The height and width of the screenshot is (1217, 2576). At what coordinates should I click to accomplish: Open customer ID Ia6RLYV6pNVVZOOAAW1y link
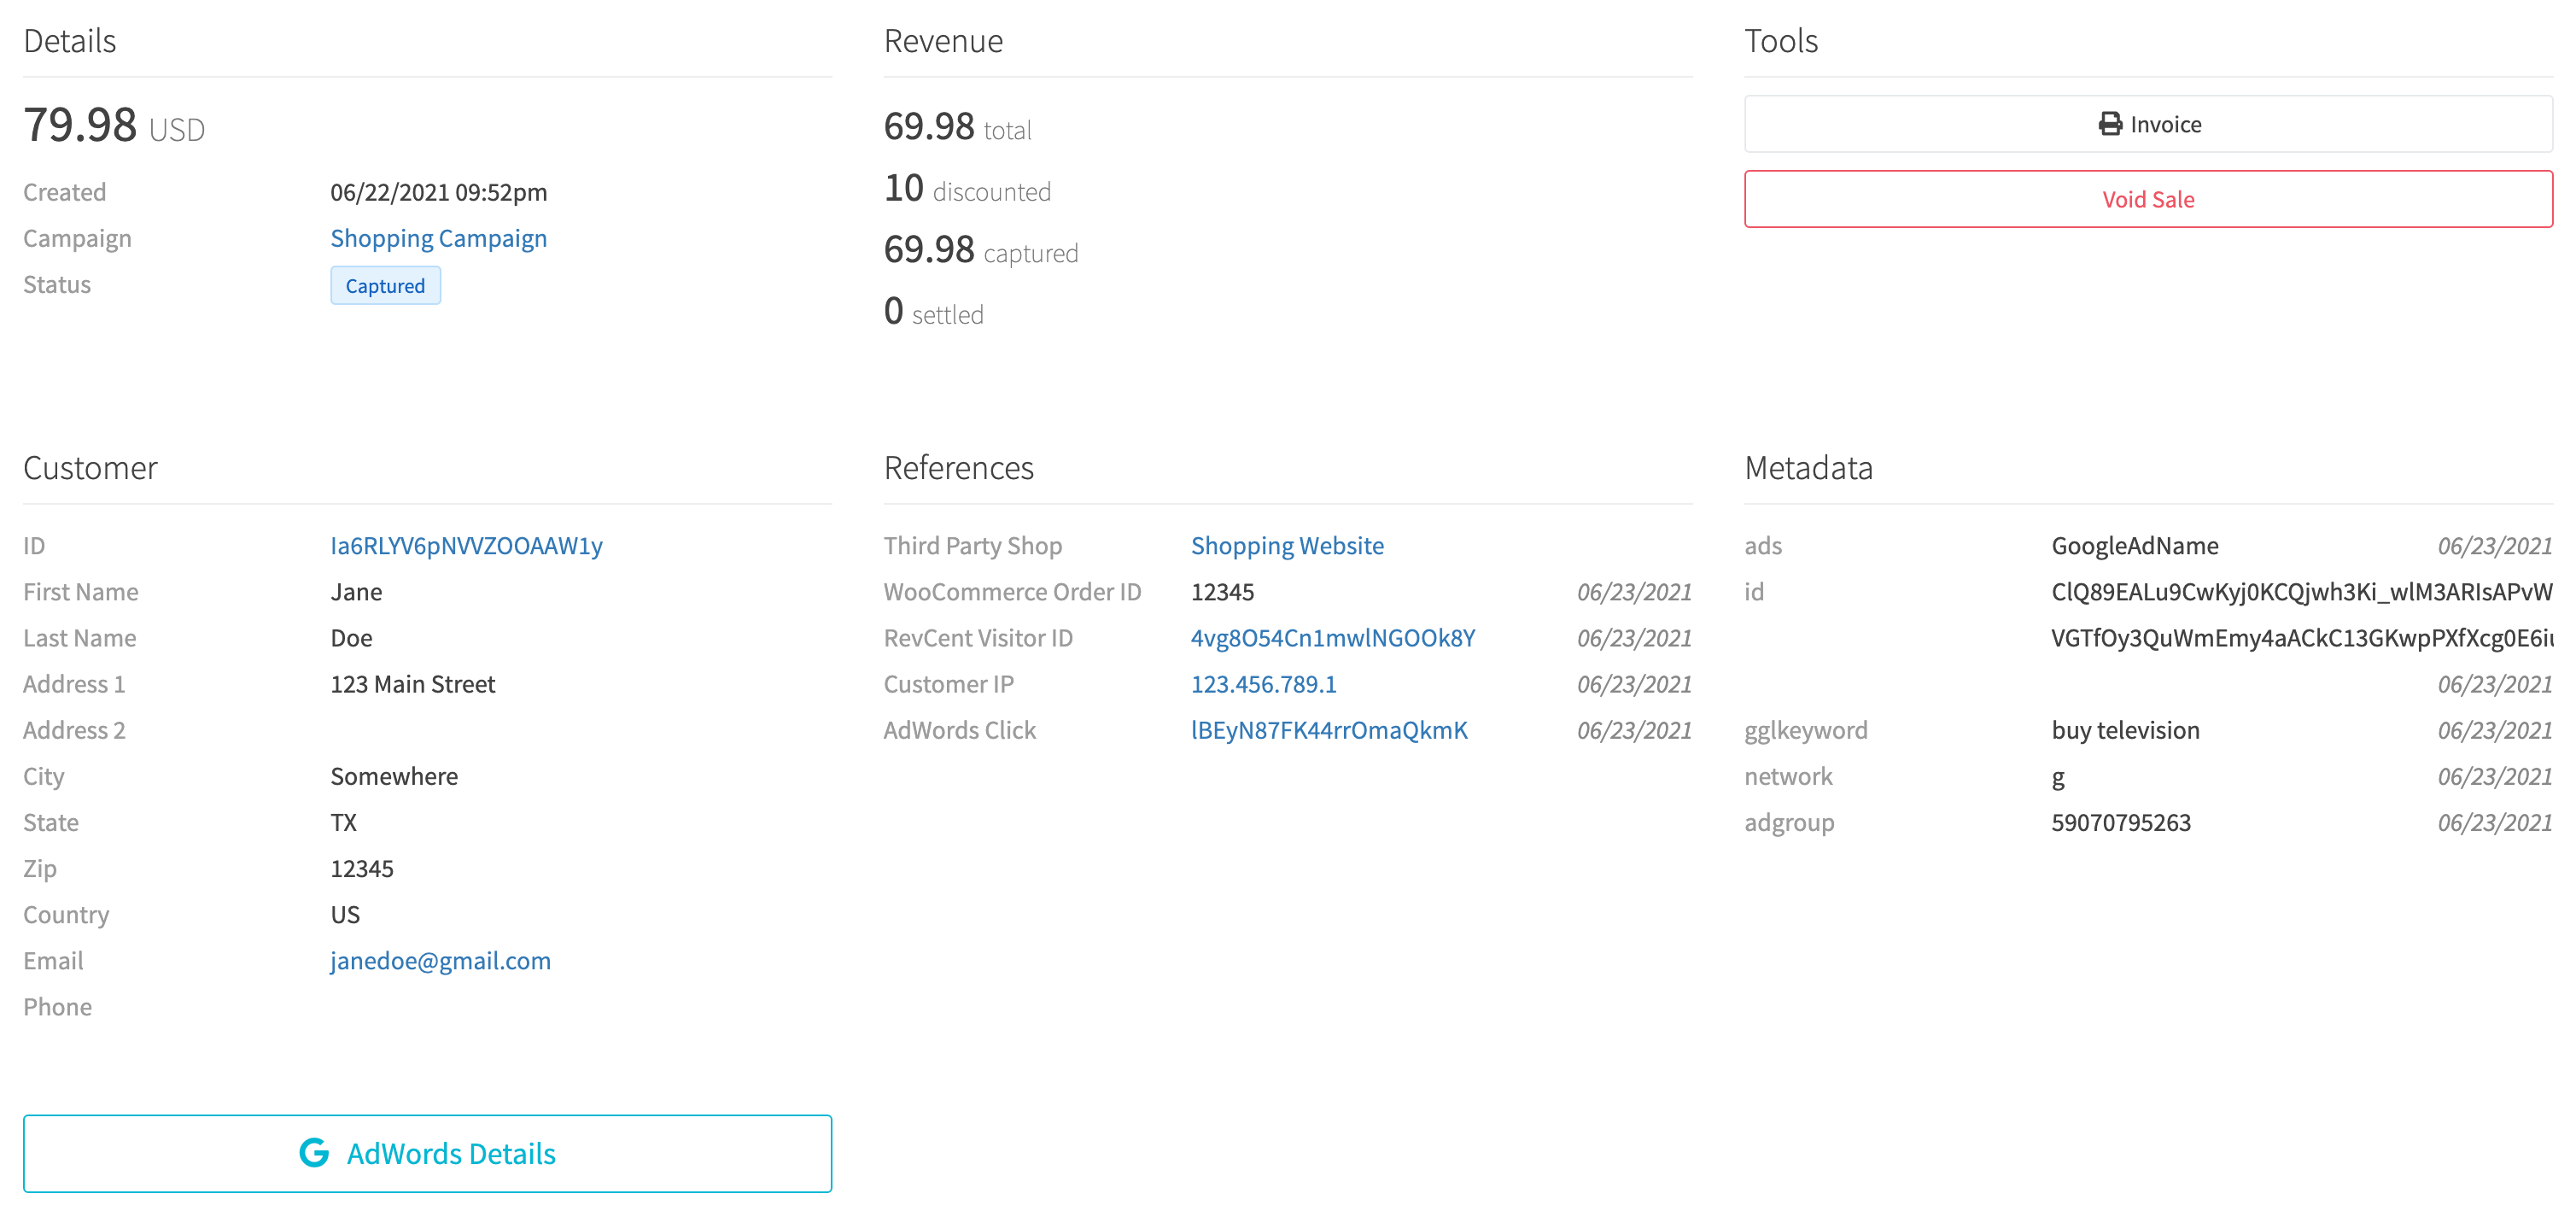click(467, 546)
